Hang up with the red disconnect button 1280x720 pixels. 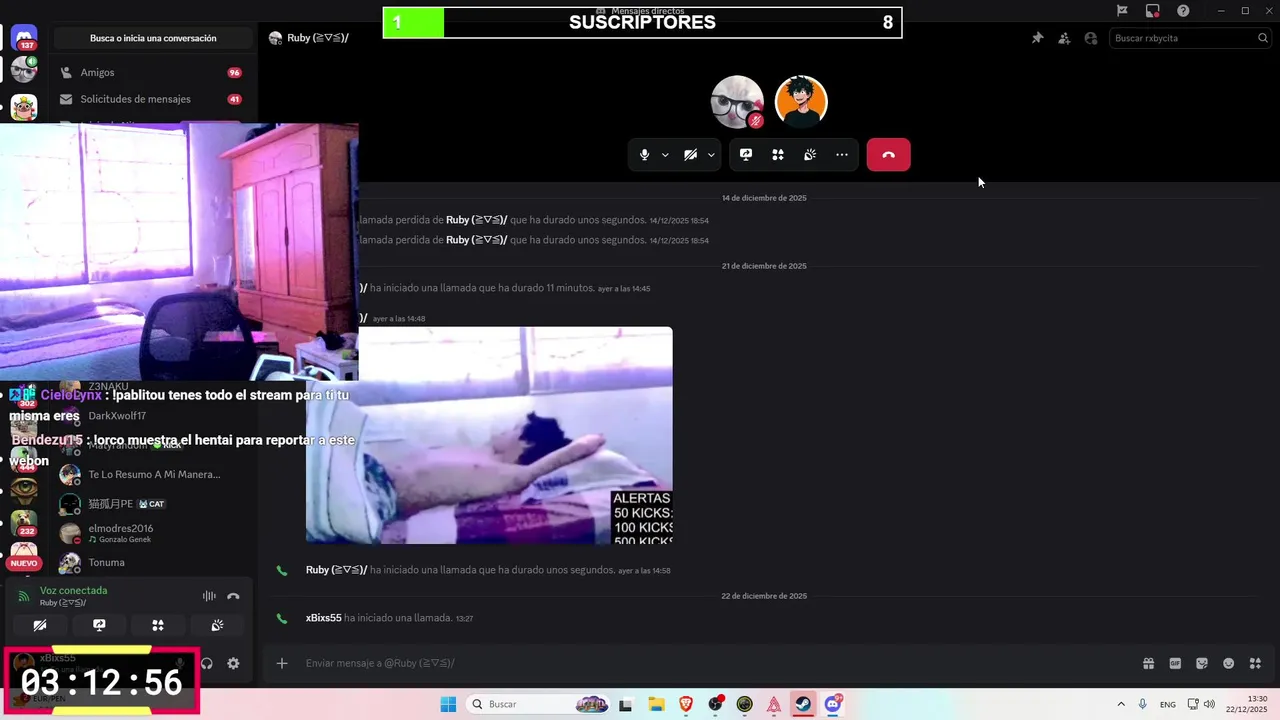click(x=888, y=155)
